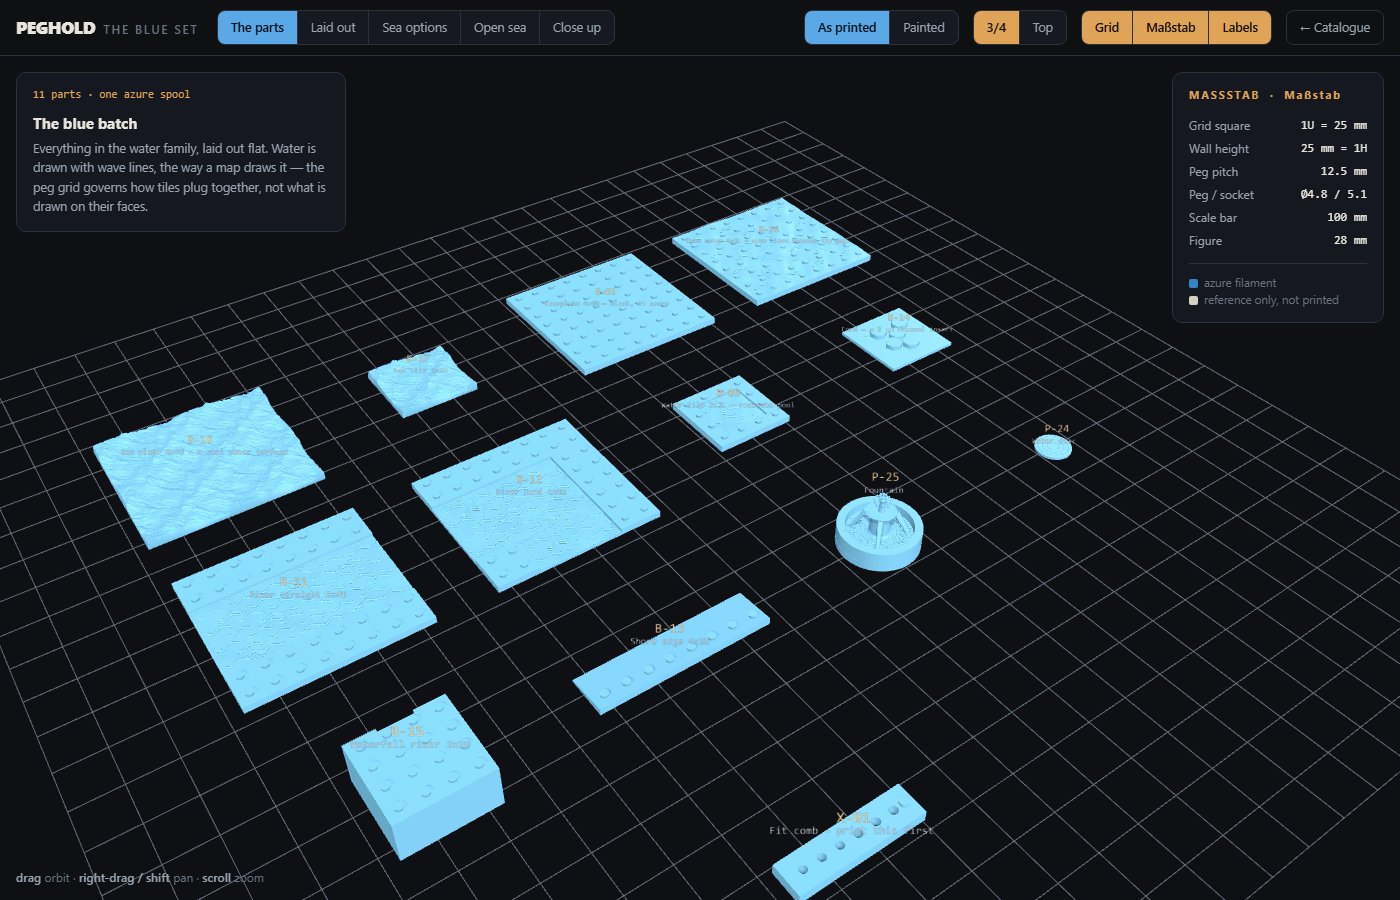Screen dimensions: 1400x900
Task: Choose Painted render mode
Action: click(x=924, y=28)
